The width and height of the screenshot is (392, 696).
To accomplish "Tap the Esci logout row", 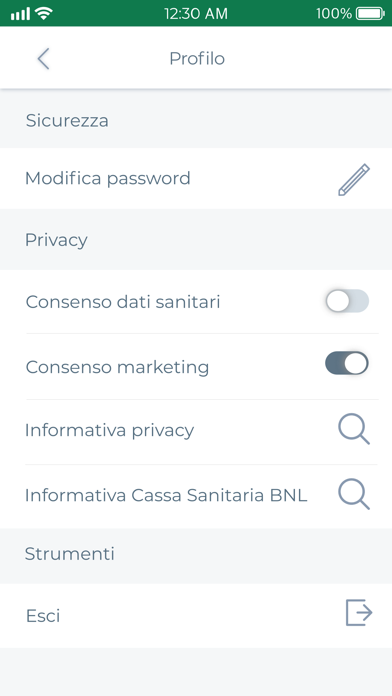I will click(196, 616).
